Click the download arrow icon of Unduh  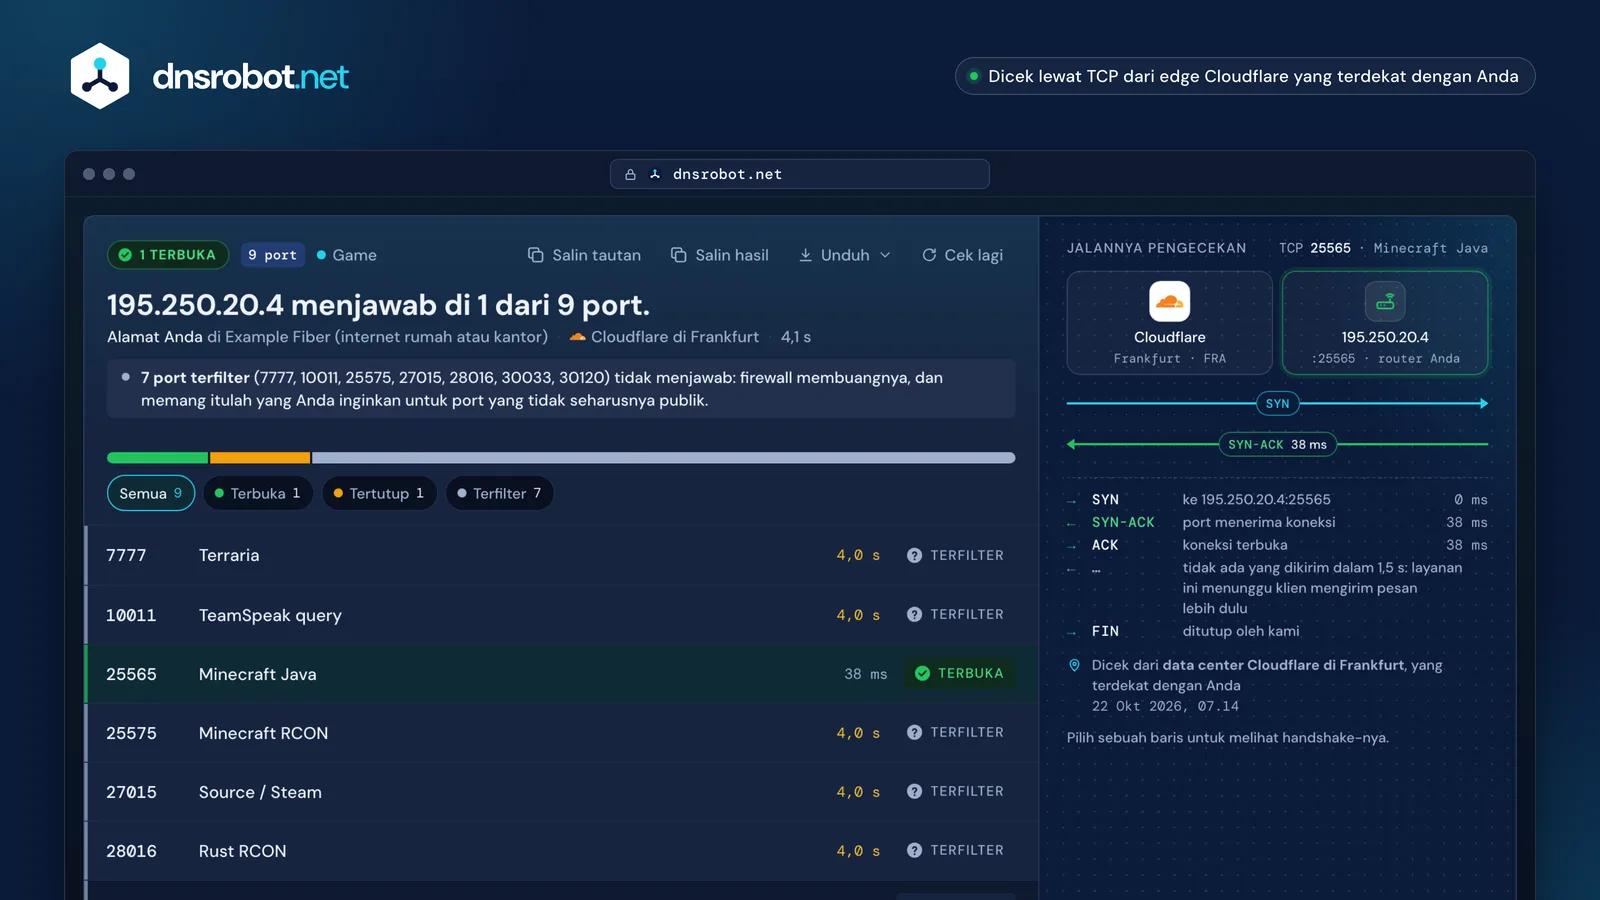(806, 255)
